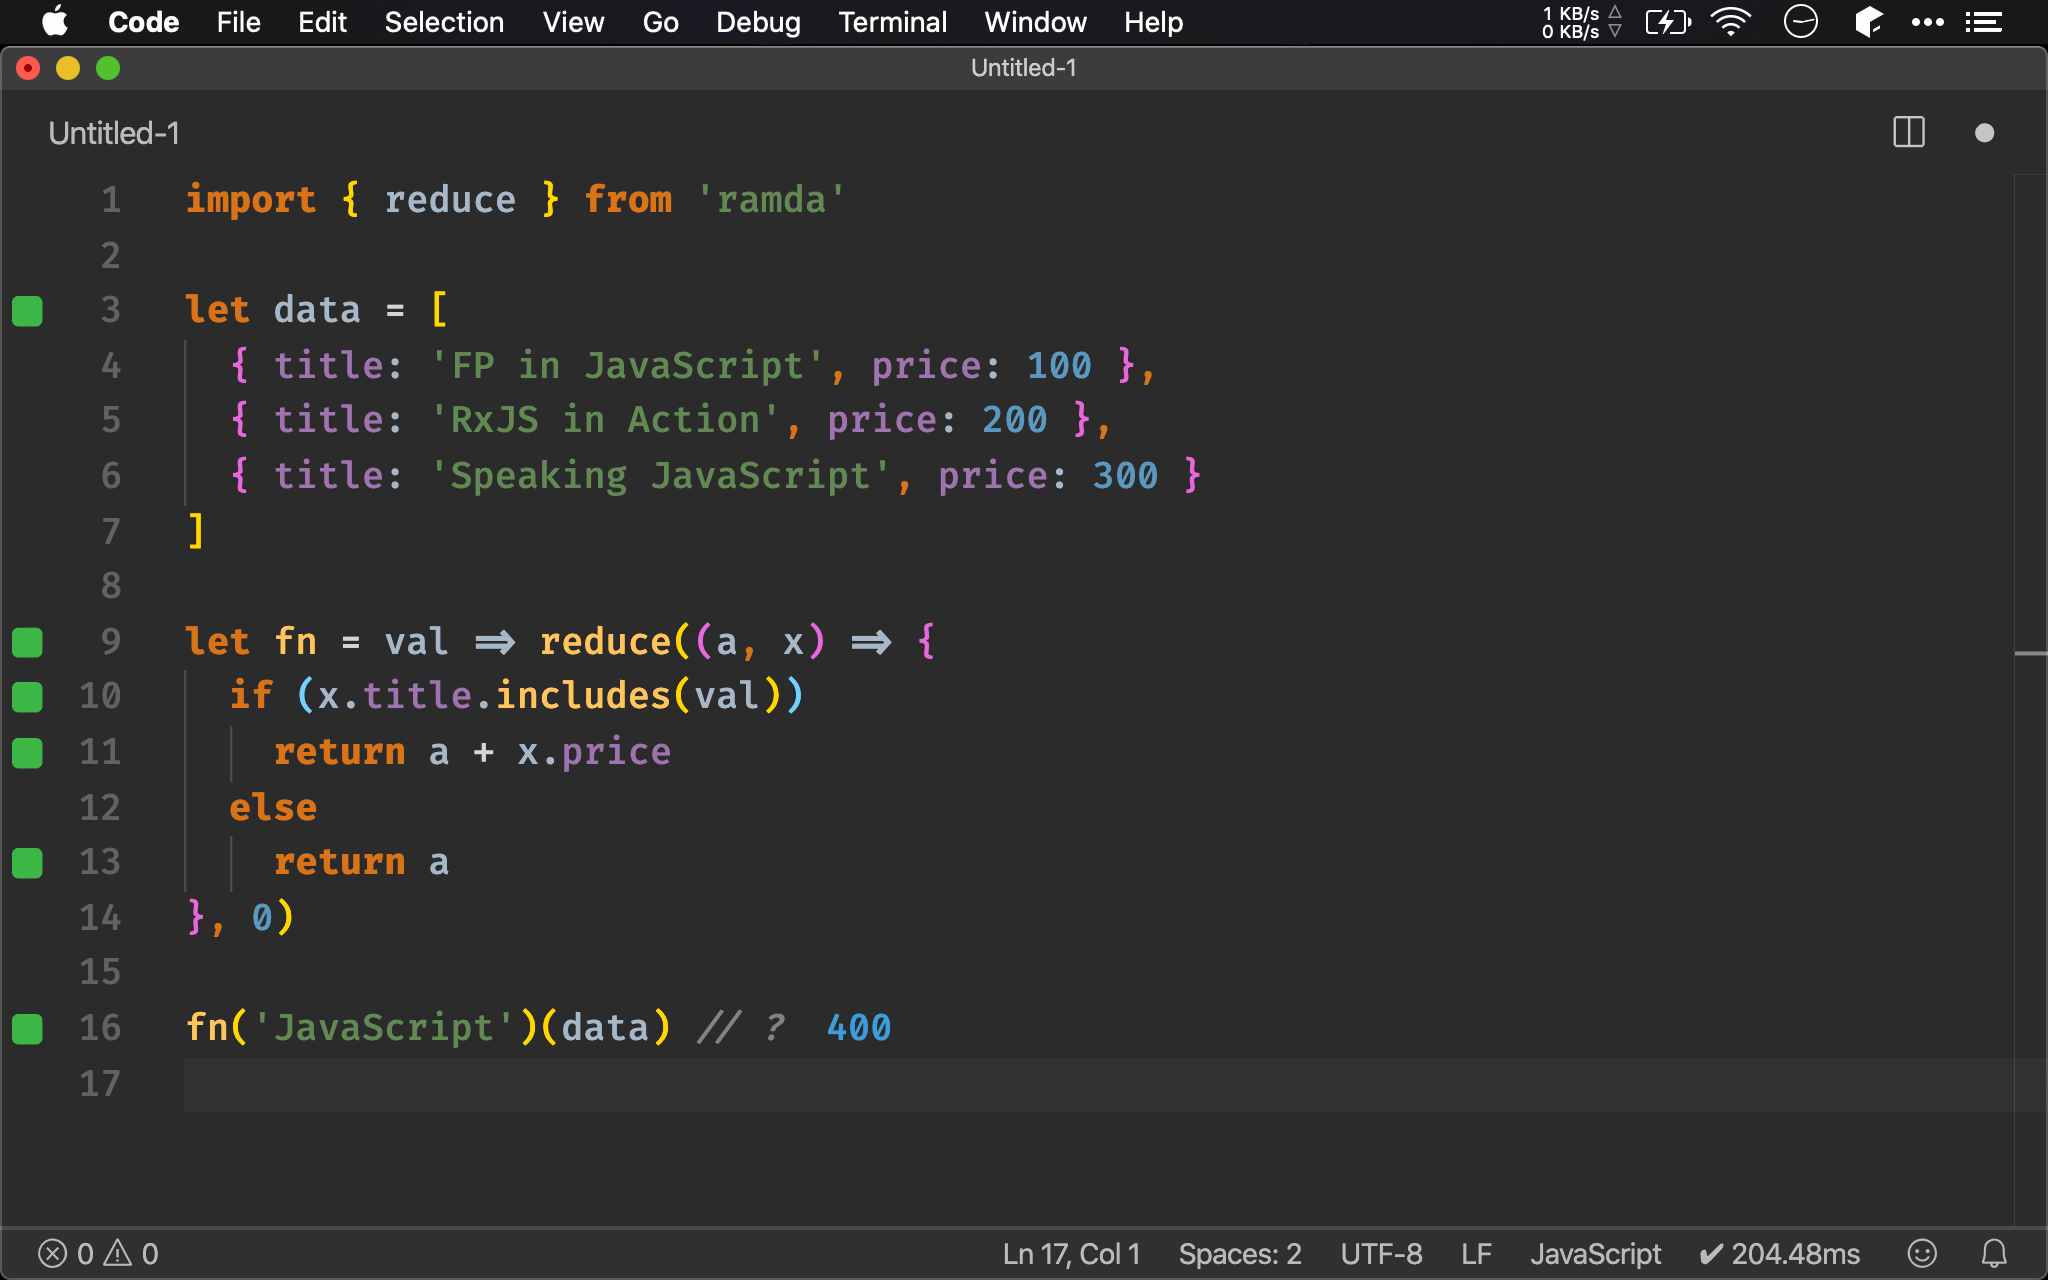Click the 'JavaScript' argument on line 16
The image size is (2048, 1280).
click(x=384, y=1028)
